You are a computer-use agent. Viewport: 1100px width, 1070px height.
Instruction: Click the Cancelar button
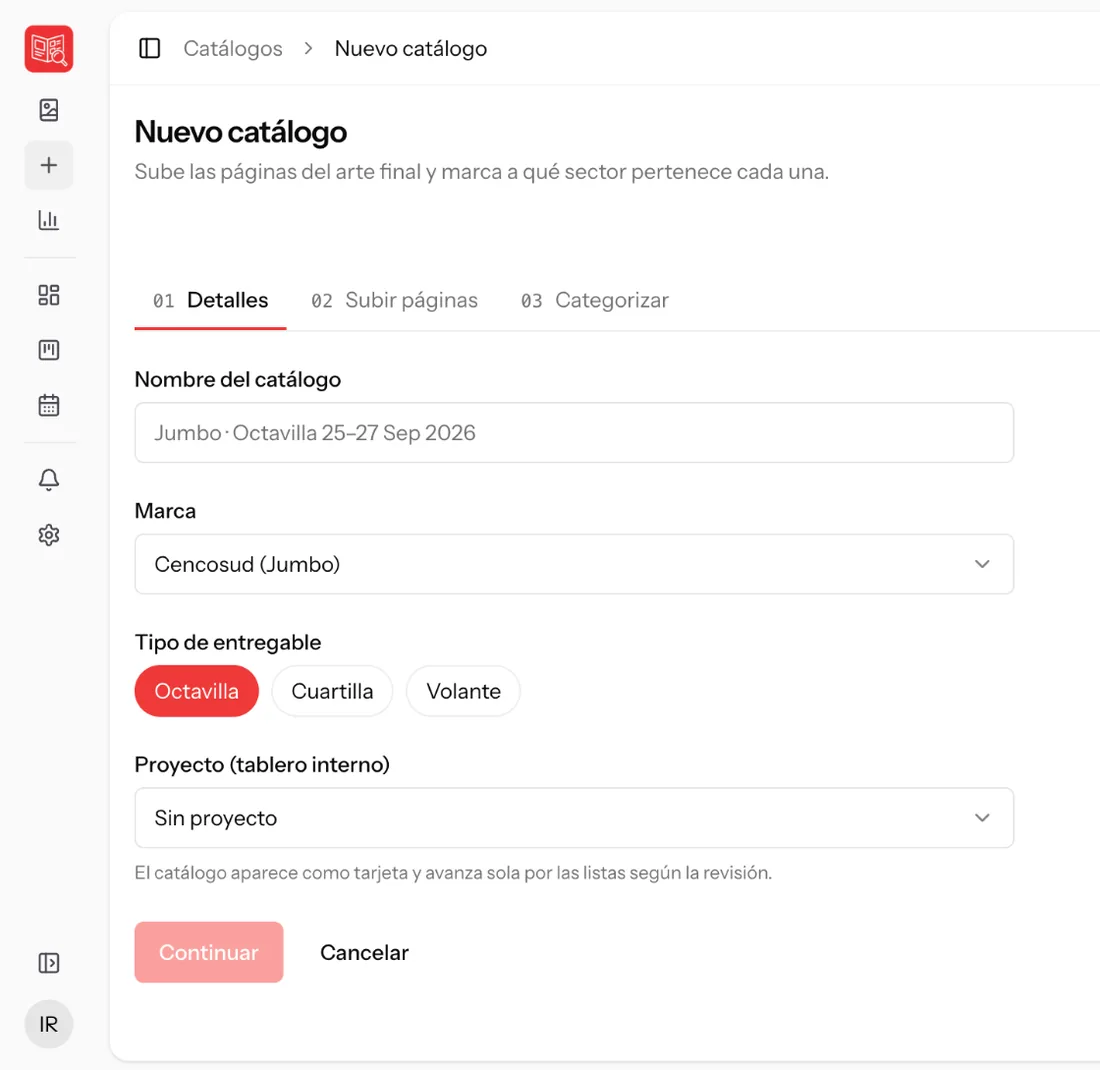click(x=364, y=952)
